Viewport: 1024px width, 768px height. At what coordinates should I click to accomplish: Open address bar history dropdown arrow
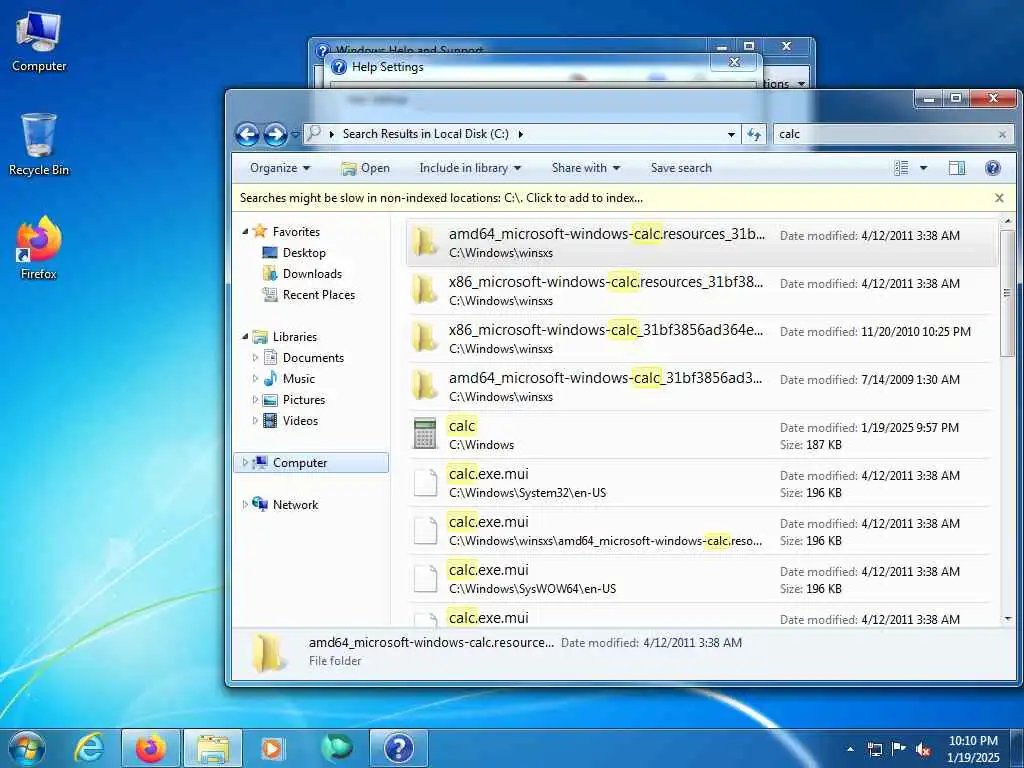click(731, 135)
